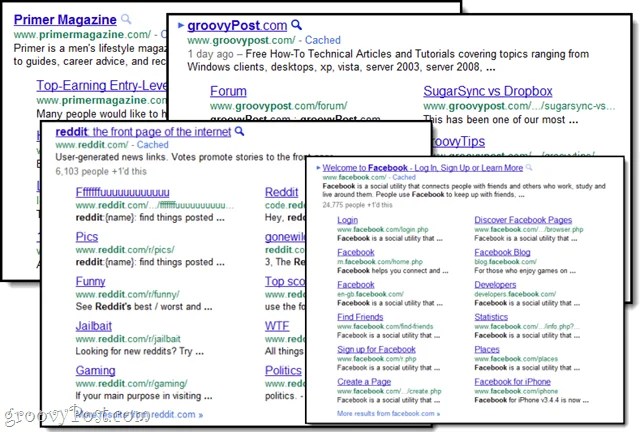Open the Facebook Blog sitelink
This screenshot has width=640, height=432.
(x=502, y=252)
